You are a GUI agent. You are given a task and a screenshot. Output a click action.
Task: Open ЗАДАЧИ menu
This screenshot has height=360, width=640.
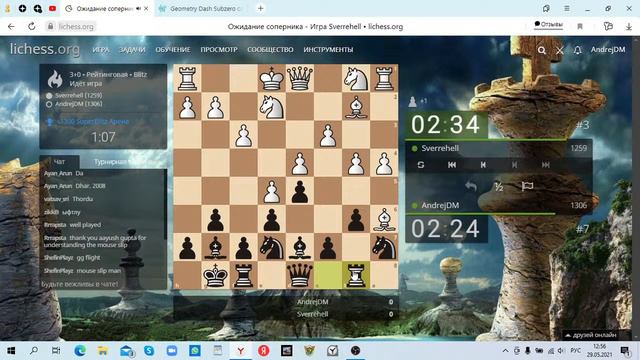tap(132, 50)
